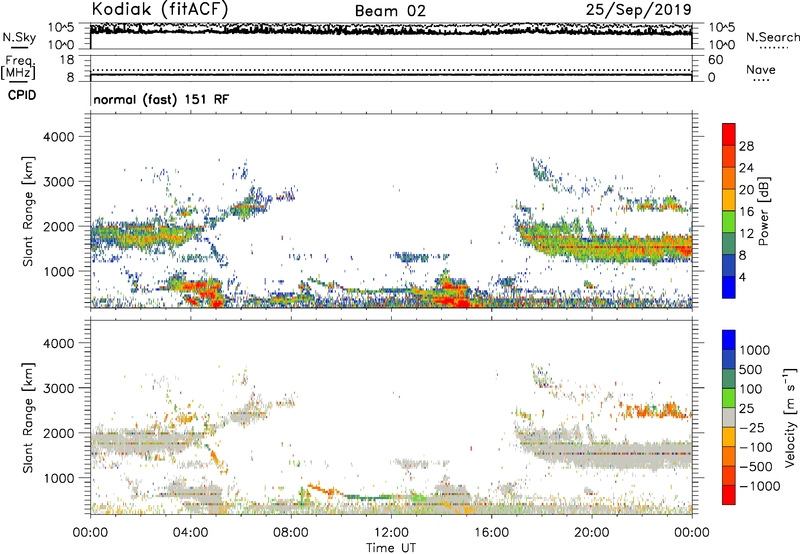Pick the teal 100–500 Velocity colorbar segment
This screenshot has width=800, height=554.
coord(729,379)
